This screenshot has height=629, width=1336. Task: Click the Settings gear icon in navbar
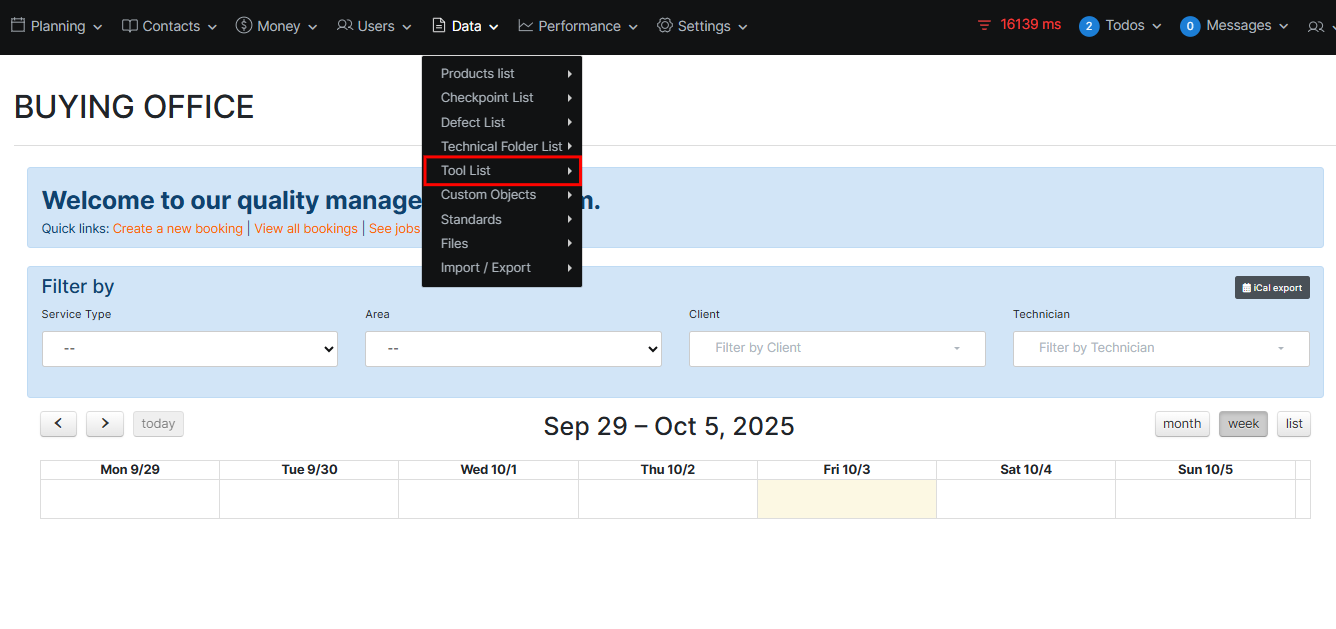pos(665,25)
